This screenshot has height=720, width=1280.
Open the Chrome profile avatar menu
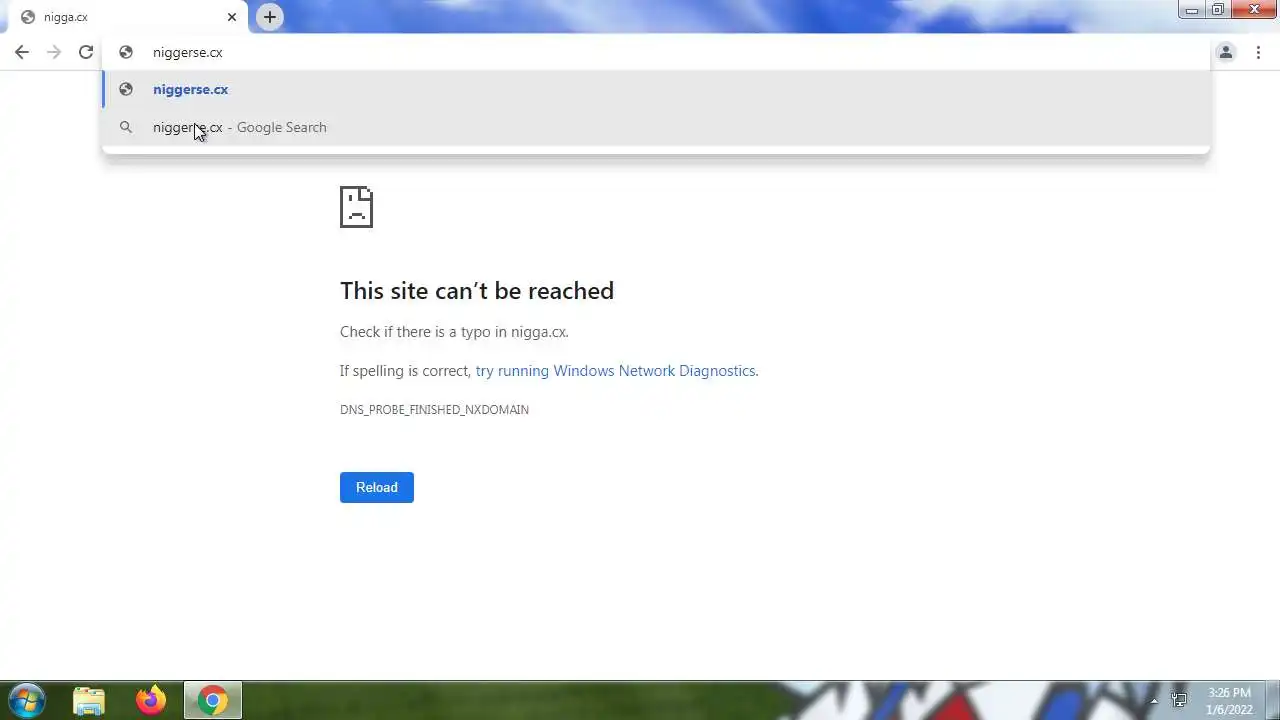[1226, 52]
